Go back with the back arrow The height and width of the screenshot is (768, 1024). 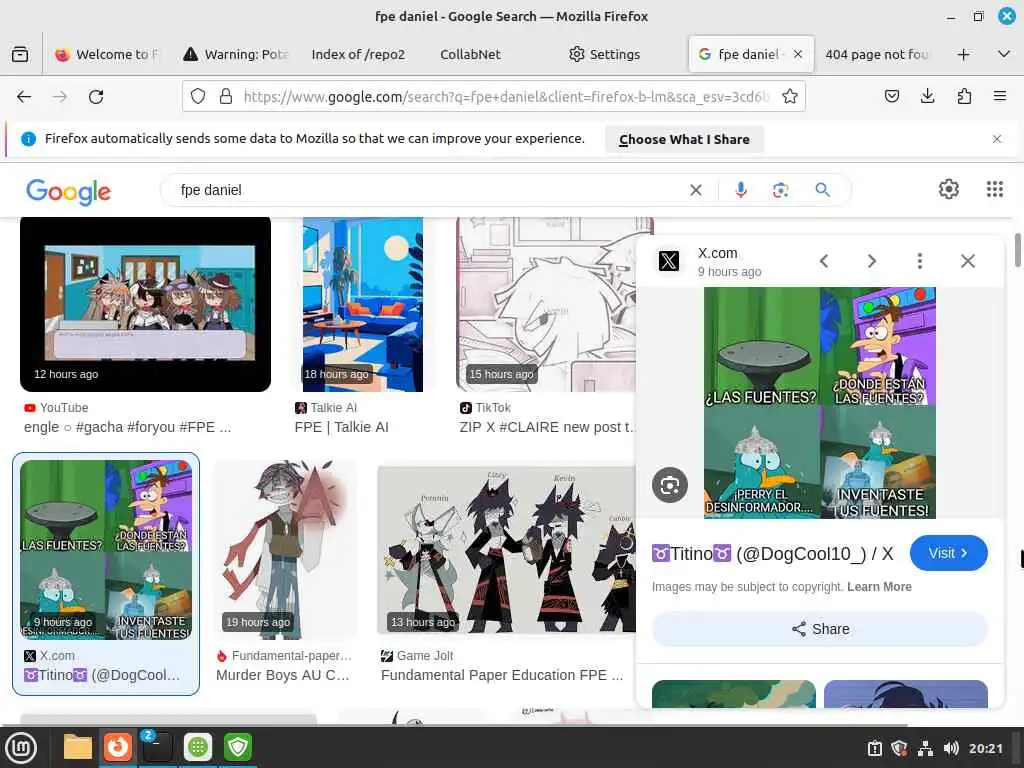point(24,97)
